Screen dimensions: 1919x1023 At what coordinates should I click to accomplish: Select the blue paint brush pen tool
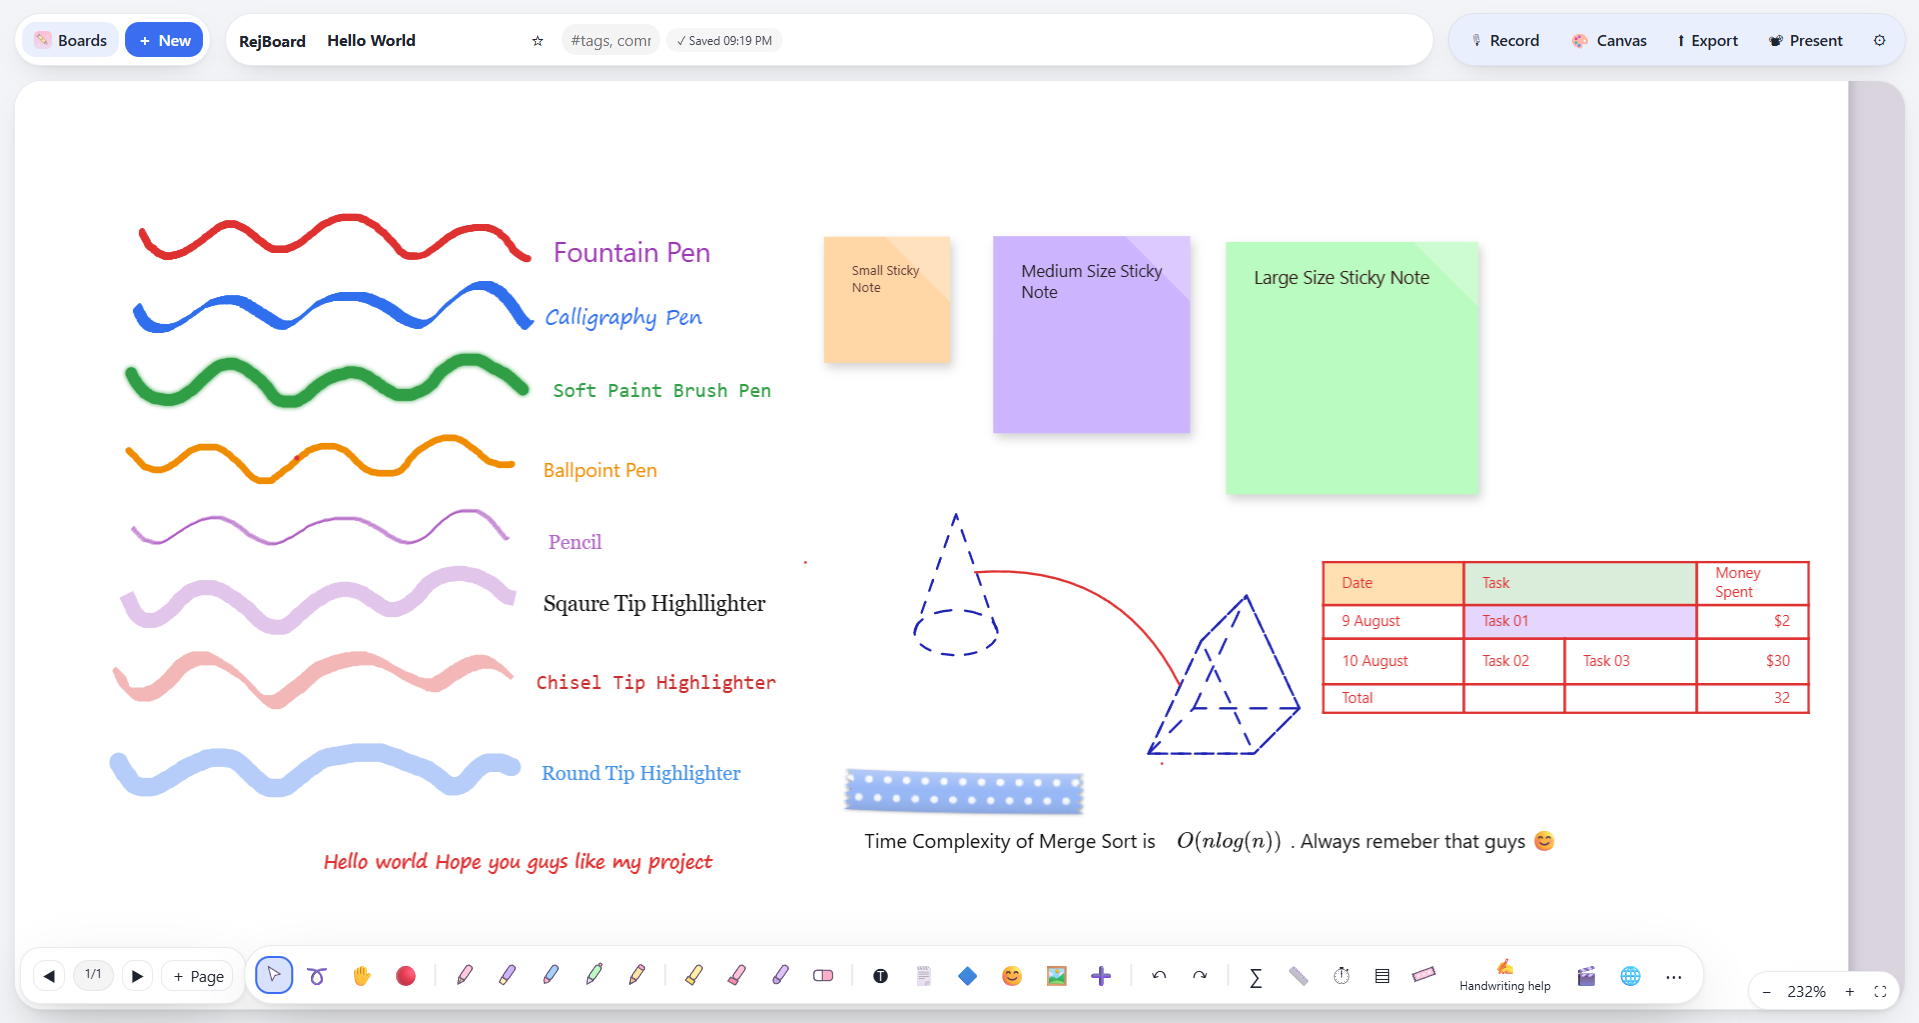(550, 975)
